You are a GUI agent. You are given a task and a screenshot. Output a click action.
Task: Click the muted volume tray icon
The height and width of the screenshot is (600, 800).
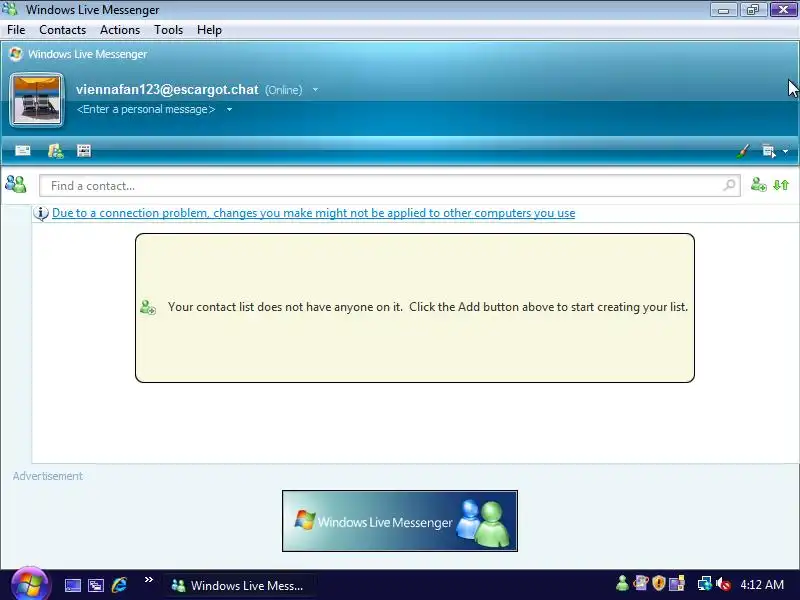point(723,584)
